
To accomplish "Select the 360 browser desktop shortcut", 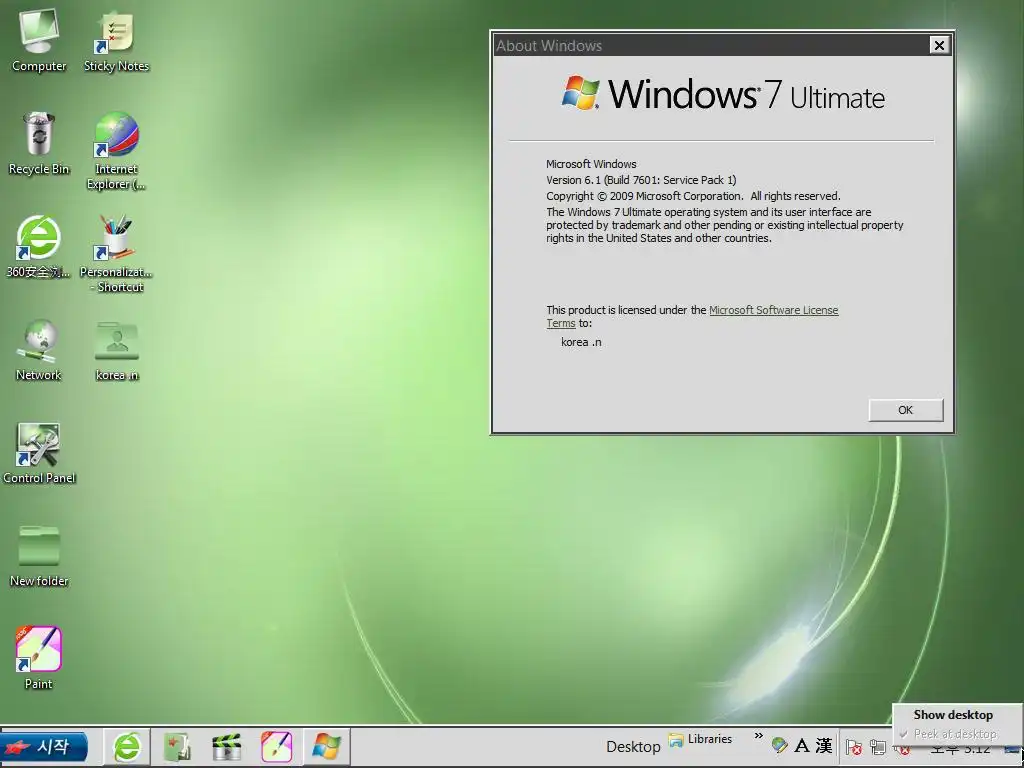I will (39, 246).
